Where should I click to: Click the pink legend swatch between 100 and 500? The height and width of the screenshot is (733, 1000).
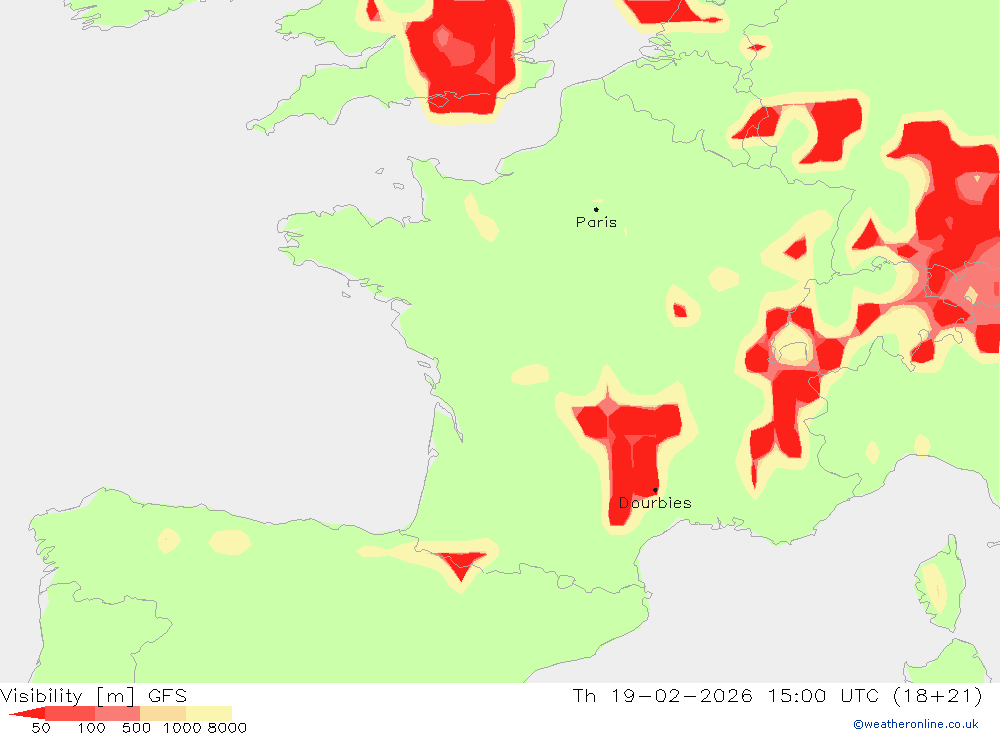coord(117,713)
